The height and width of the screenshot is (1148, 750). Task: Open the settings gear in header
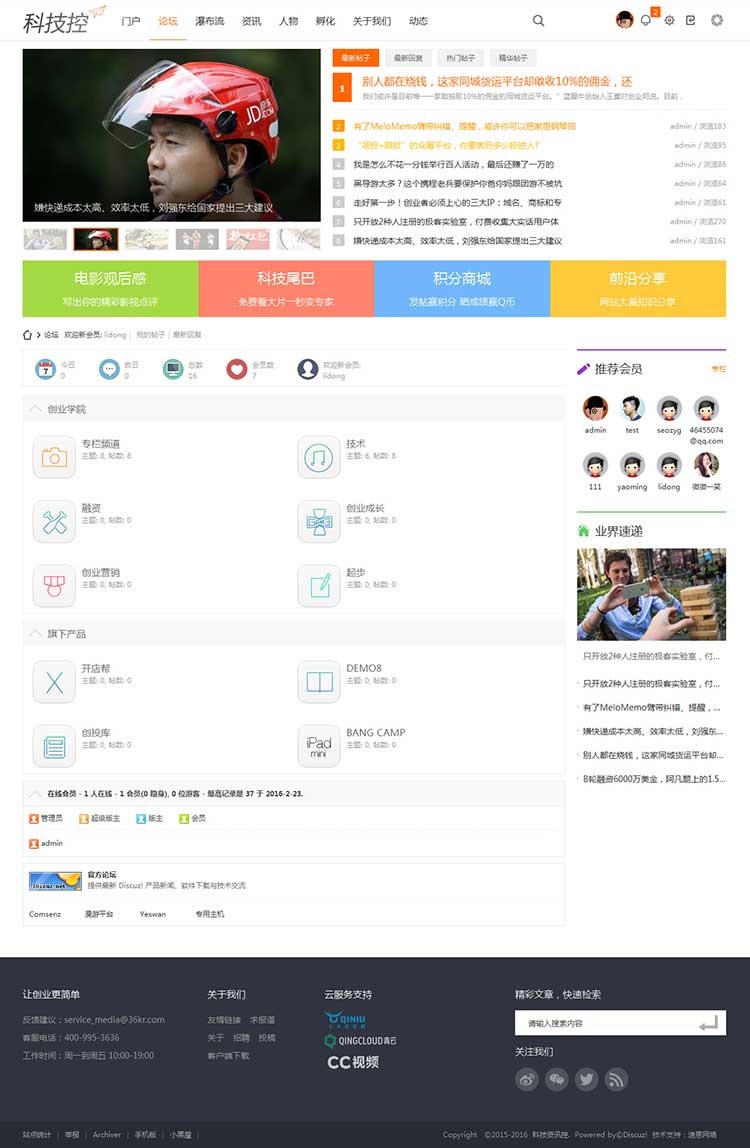[x=670, y=20]
